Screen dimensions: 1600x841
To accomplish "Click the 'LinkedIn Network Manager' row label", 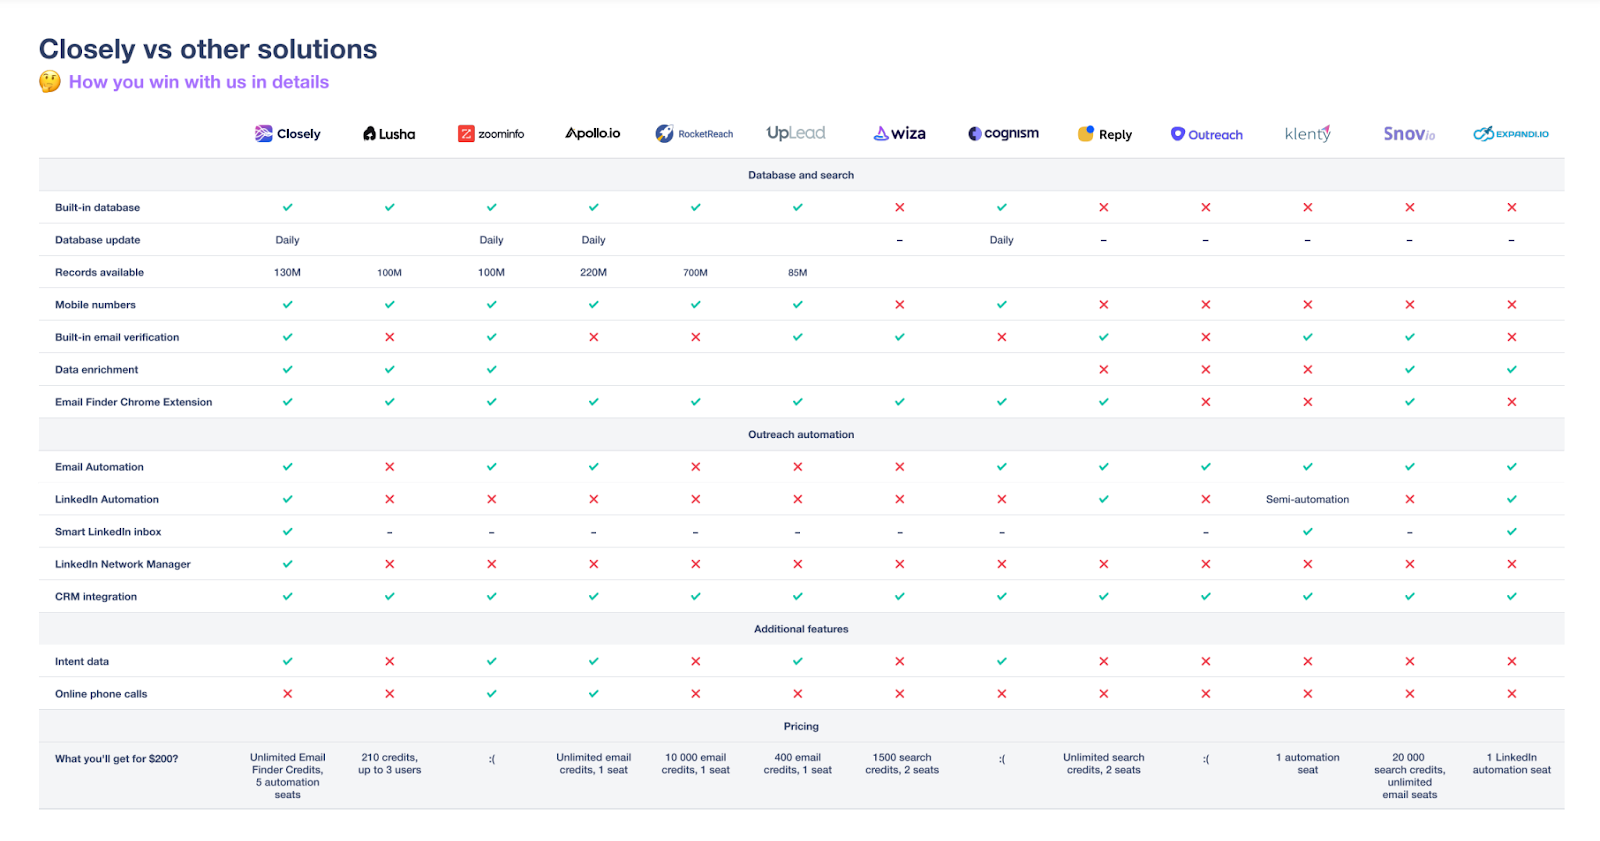I will [x=122, y=565].
